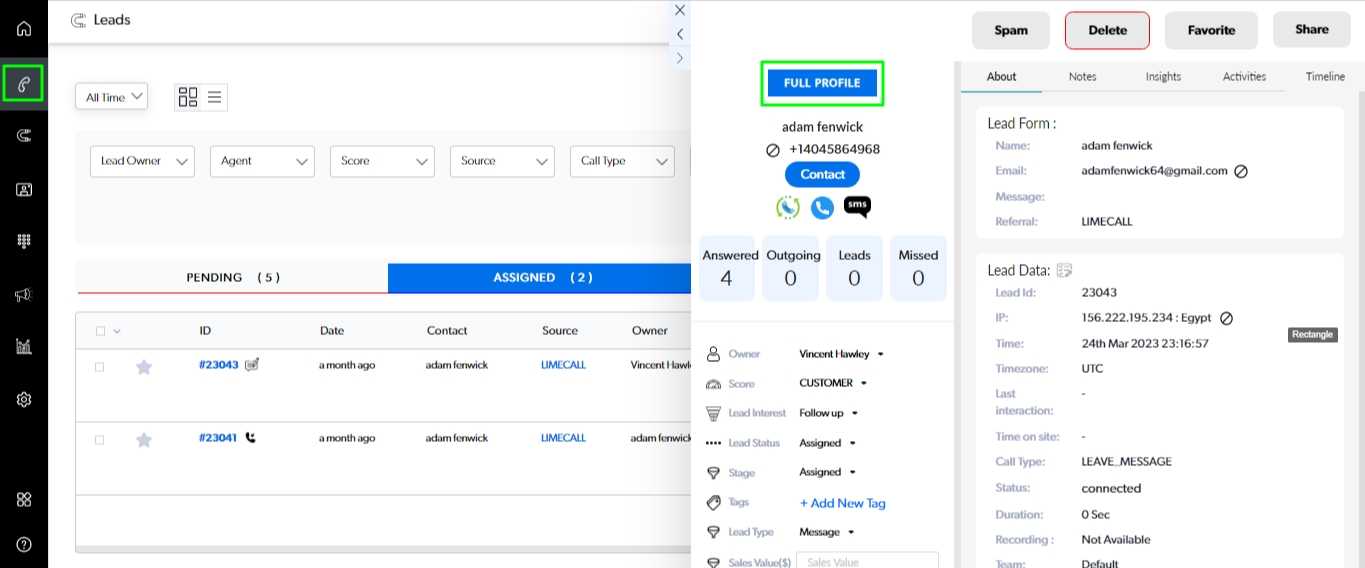Open the All Time date dropdown
Viewport: 1365px width, 568px height.
pos(111,97)
